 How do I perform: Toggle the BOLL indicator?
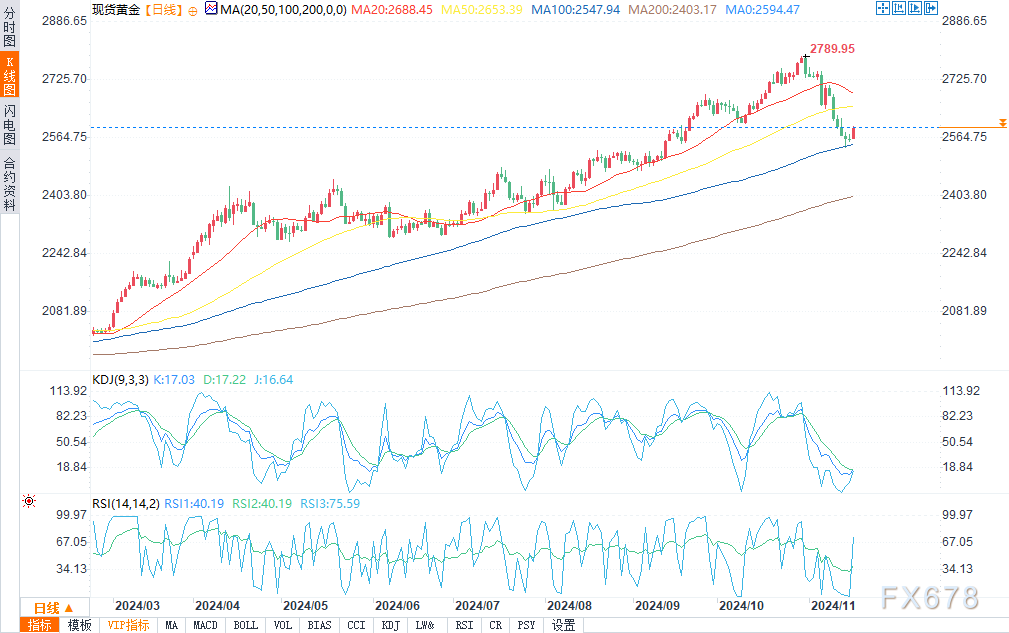pyautogui.click(x=244, y=625)
